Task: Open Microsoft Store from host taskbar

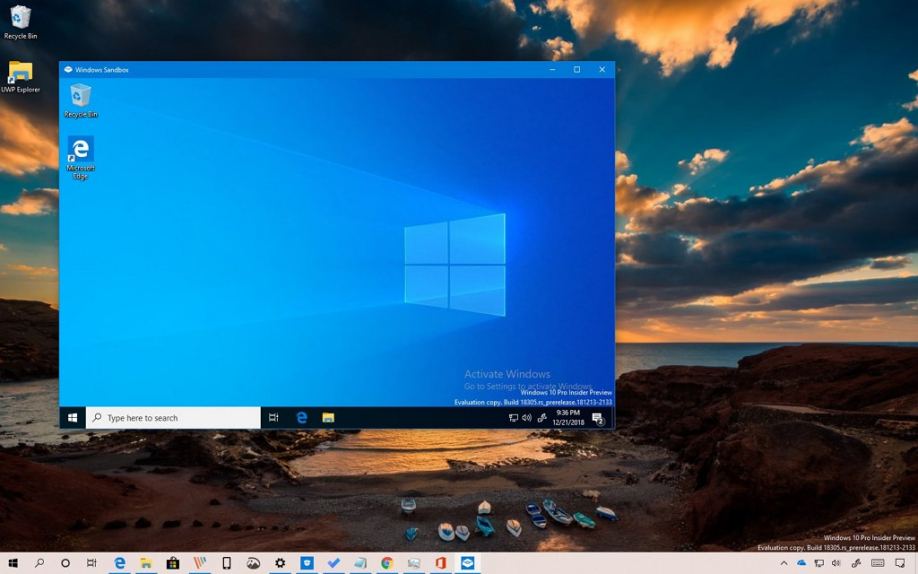Action: tap(173, 563)
